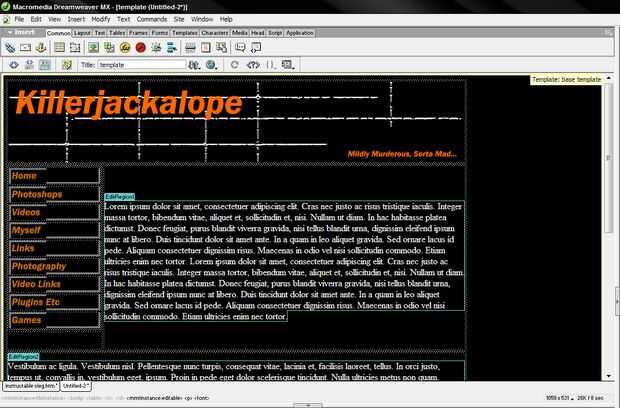Switch to the first .htm document tab
The height and width of the screenshot is (408, 620).
point(31,386)
